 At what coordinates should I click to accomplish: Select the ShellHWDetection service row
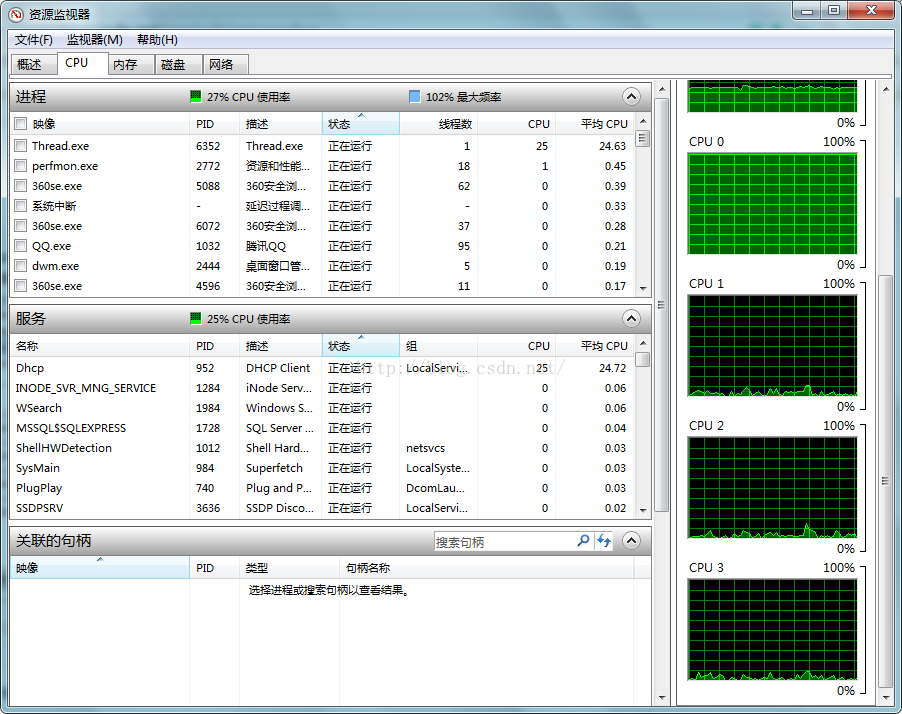click(322, 448)
